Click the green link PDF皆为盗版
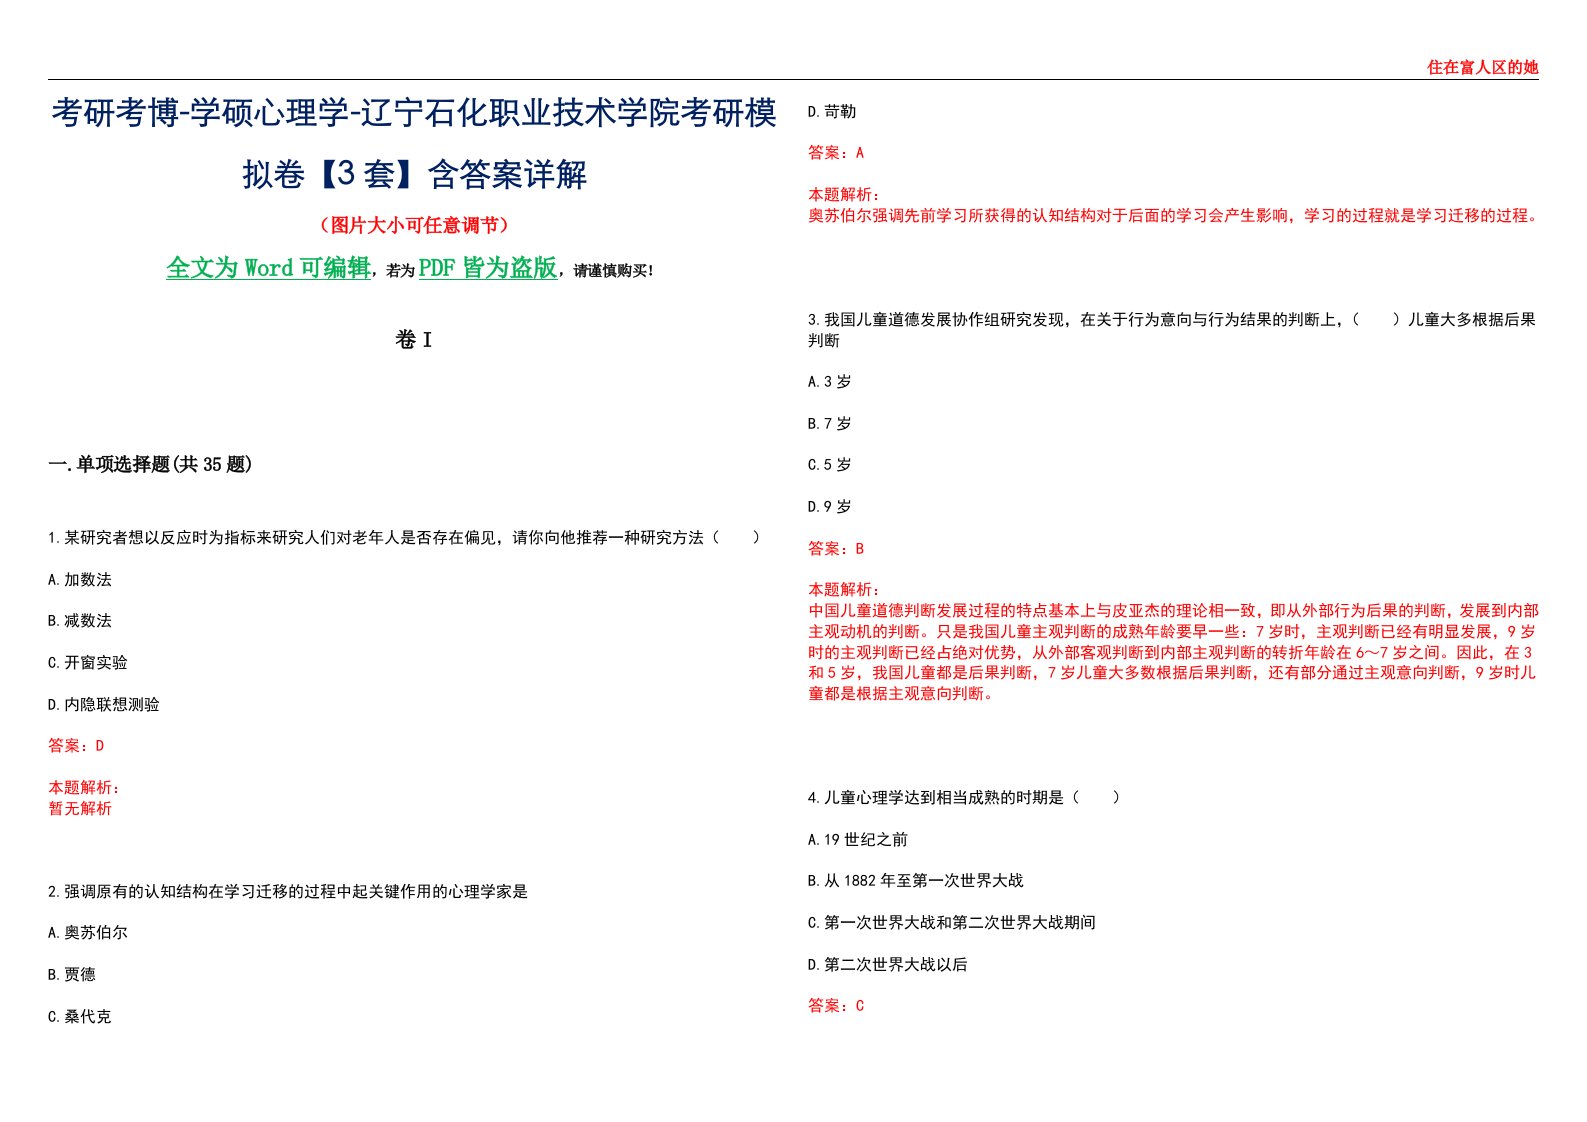 pos(488,268)
